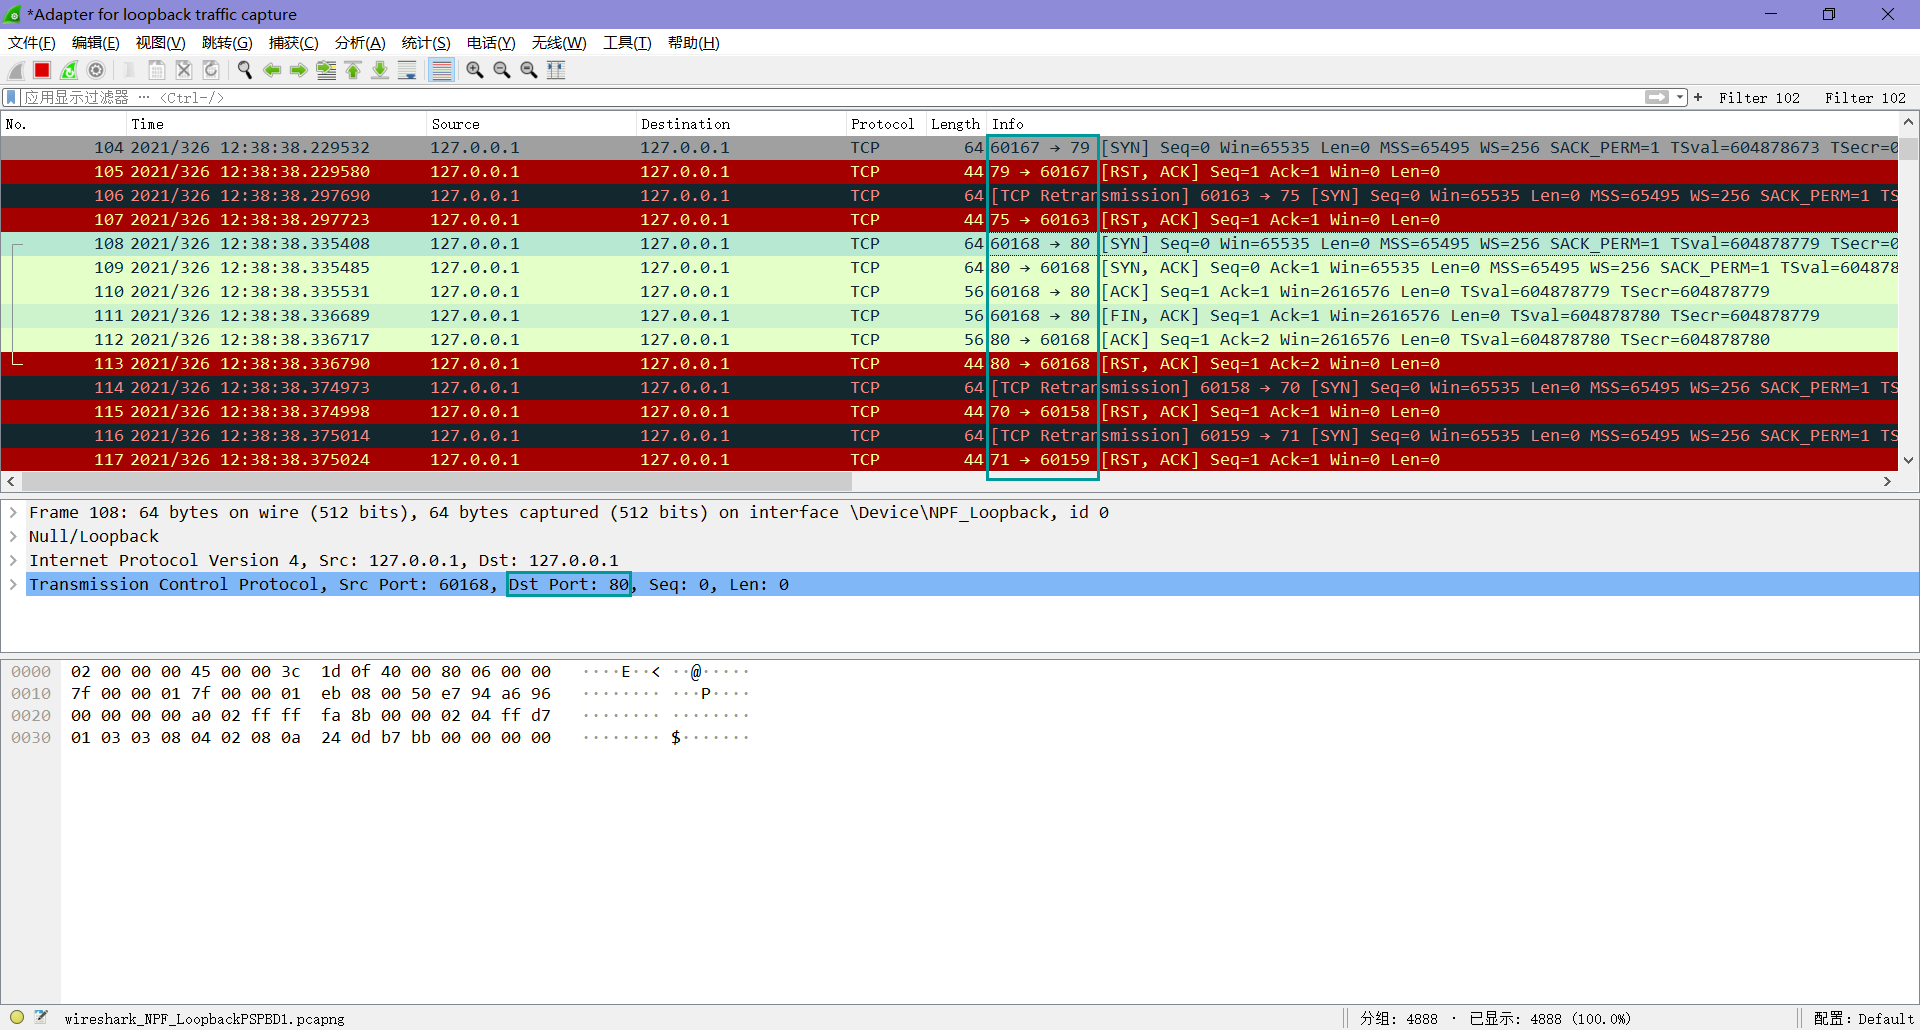Viewport: 1920px width, 1030px height.
Task: Reload the capture file
Action: tap(211, 70)
